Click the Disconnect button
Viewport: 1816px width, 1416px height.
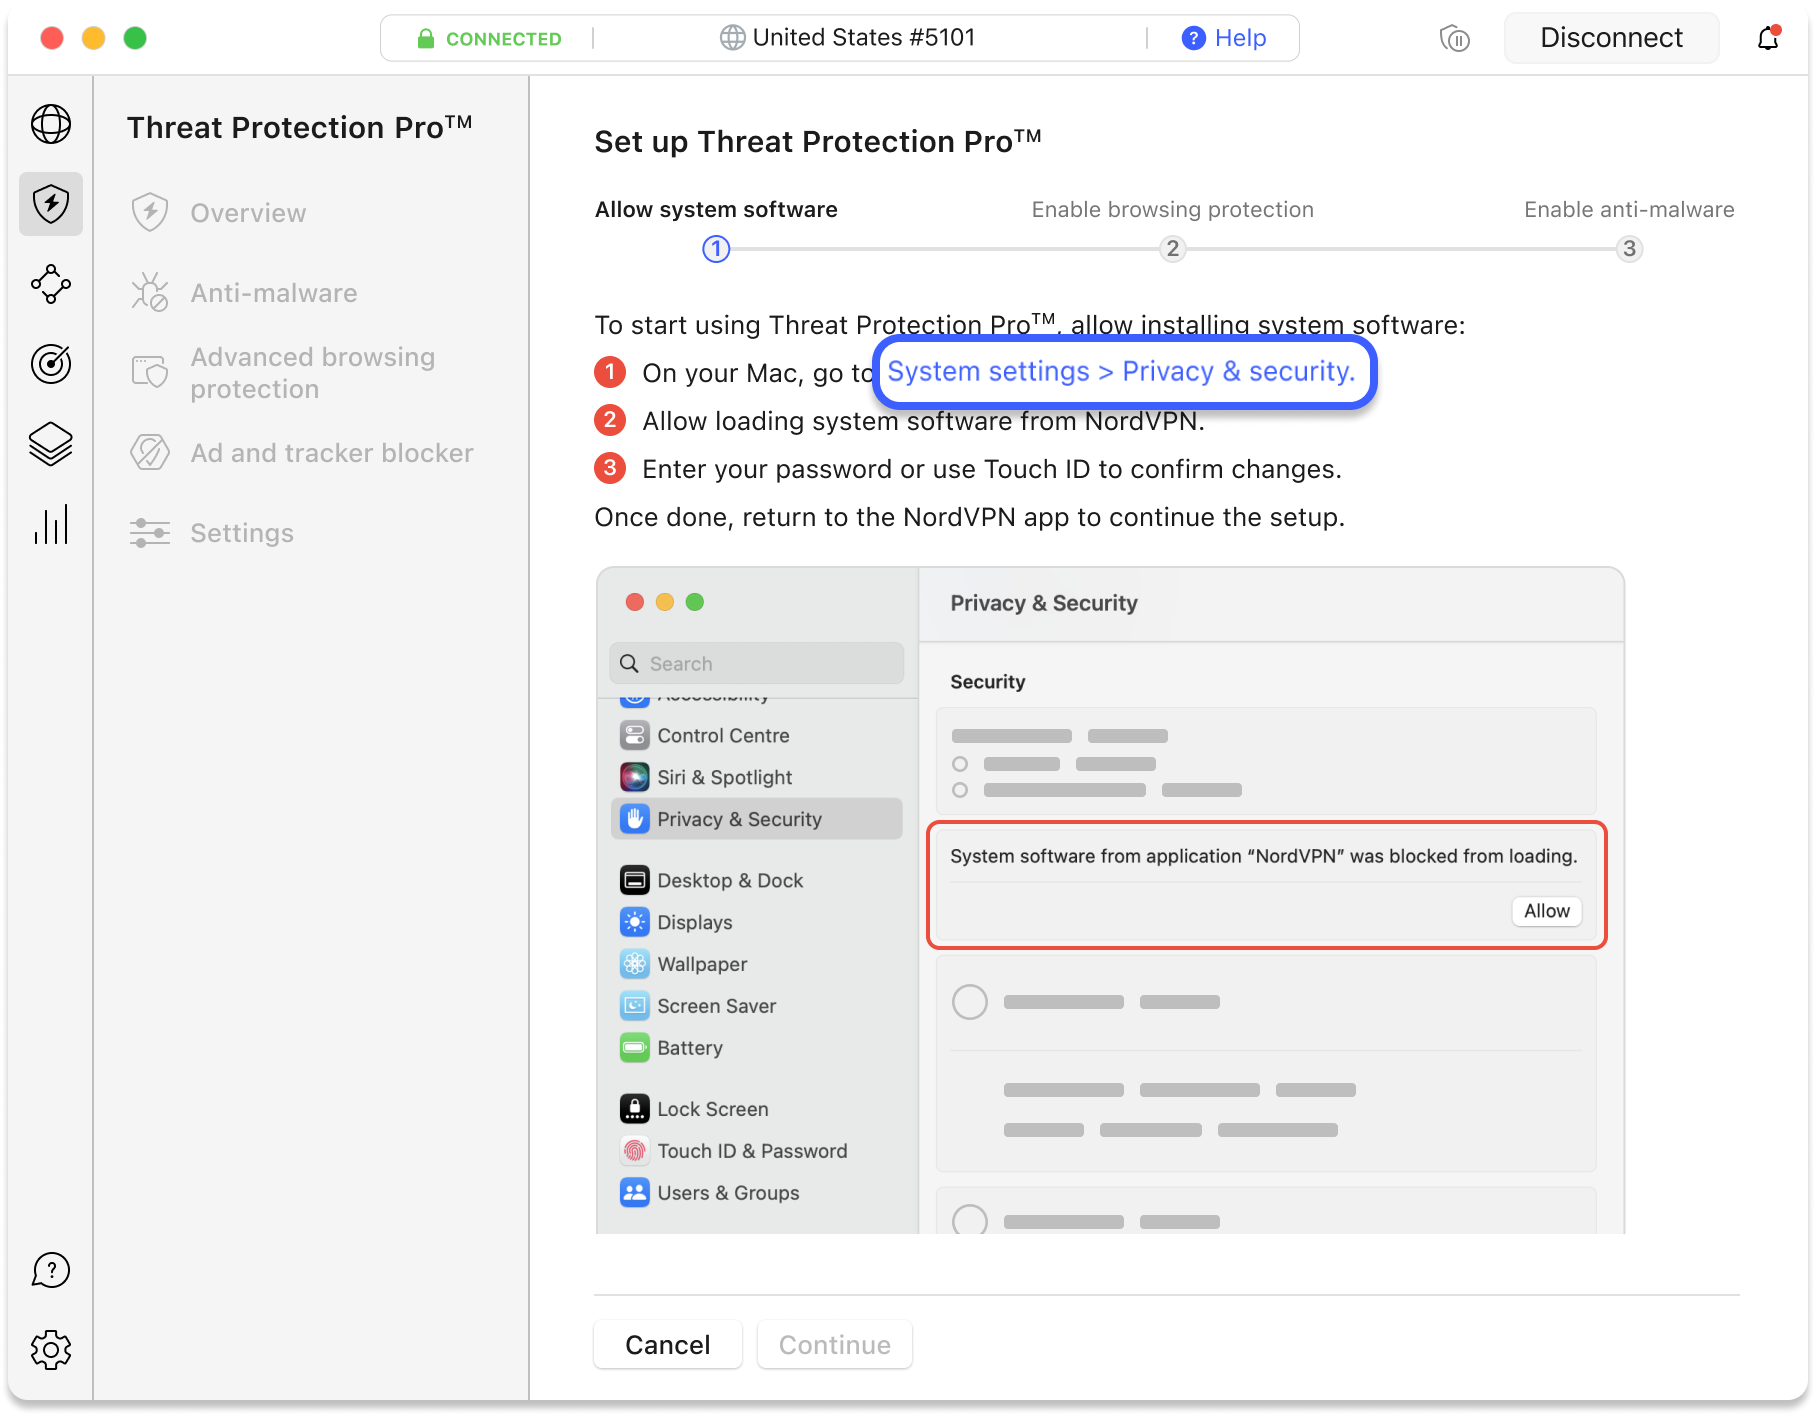click(x=1611, y=38)
